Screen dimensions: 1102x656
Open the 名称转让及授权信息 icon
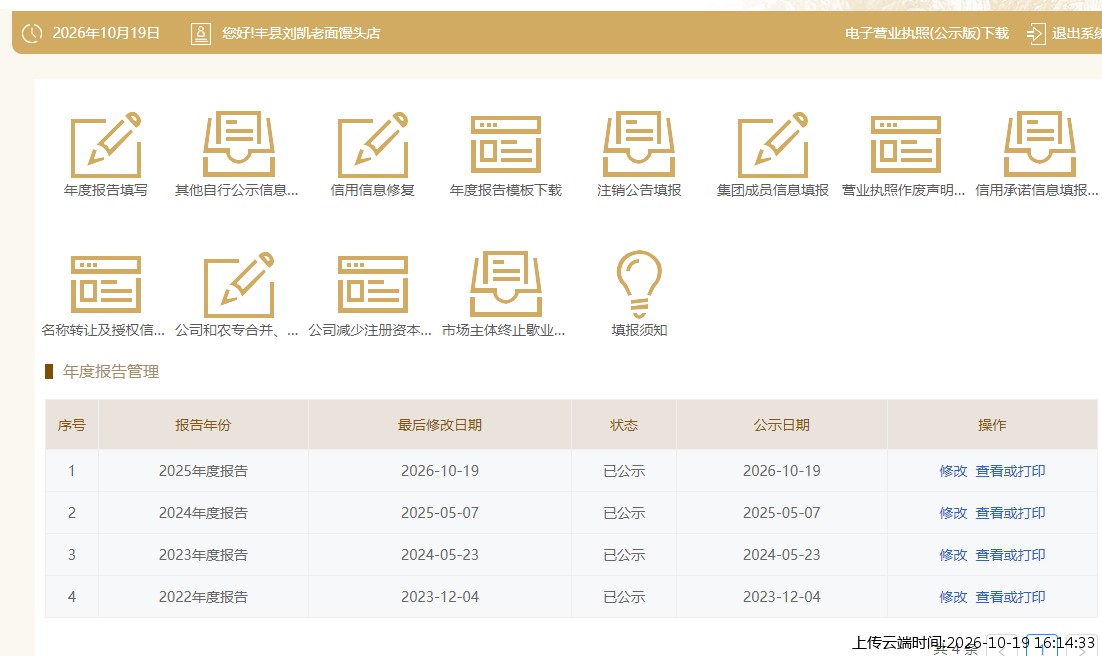click(106, 284)
